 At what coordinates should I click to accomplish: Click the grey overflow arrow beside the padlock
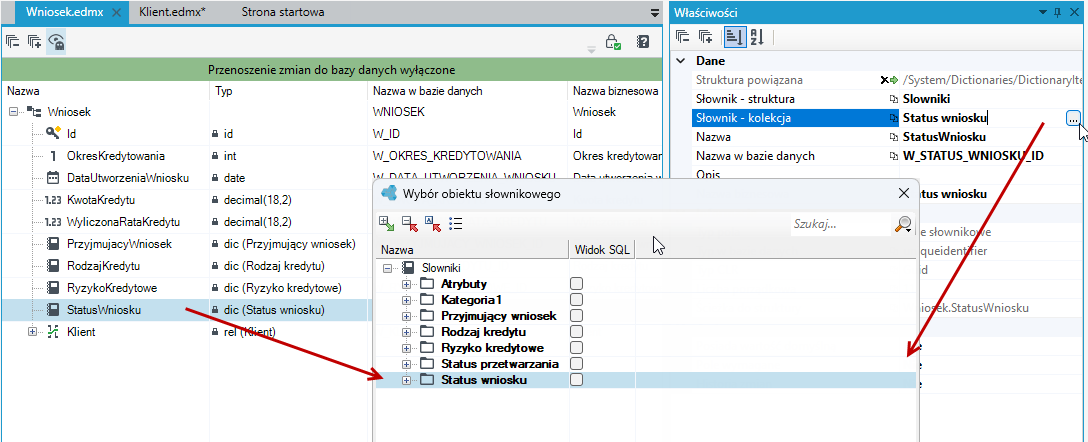click(592, 49)
